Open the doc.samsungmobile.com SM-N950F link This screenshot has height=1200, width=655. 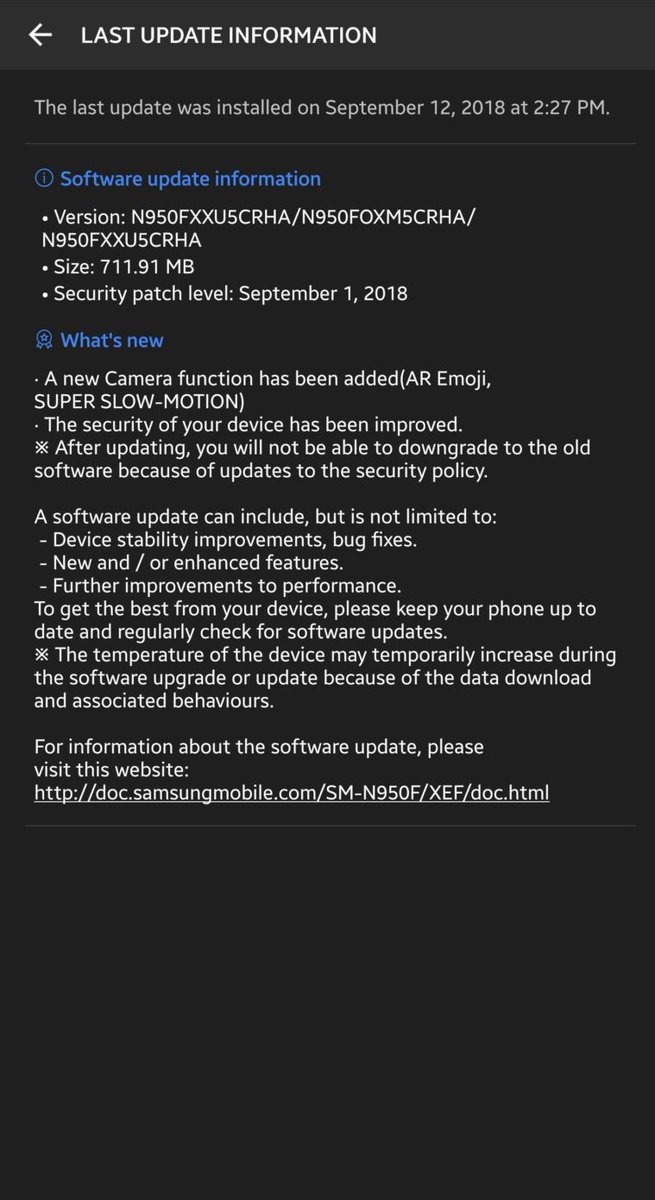tap(292, 793)
